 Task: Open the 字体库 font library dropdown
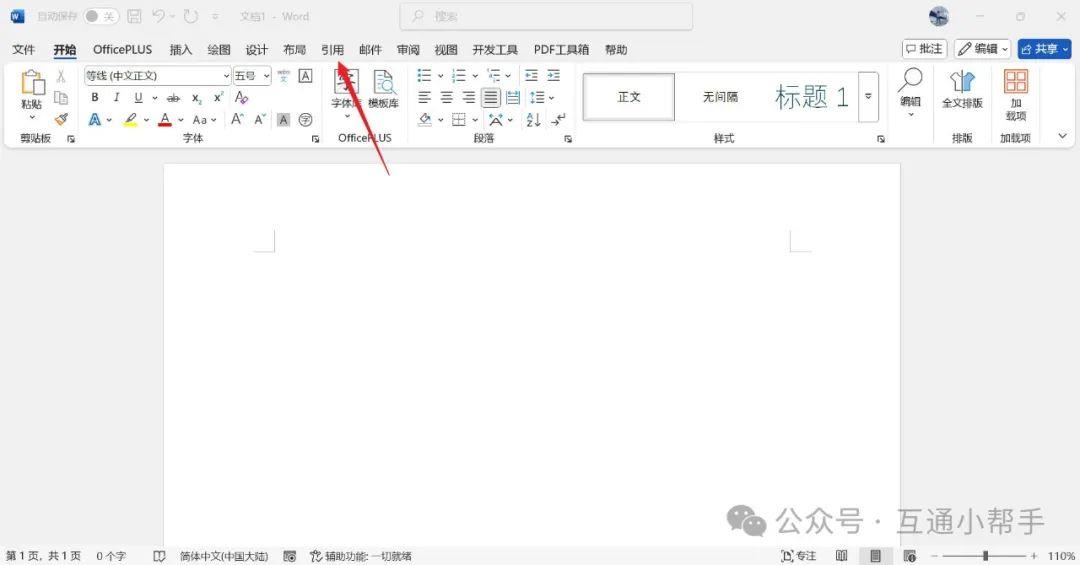coord(346,94)
